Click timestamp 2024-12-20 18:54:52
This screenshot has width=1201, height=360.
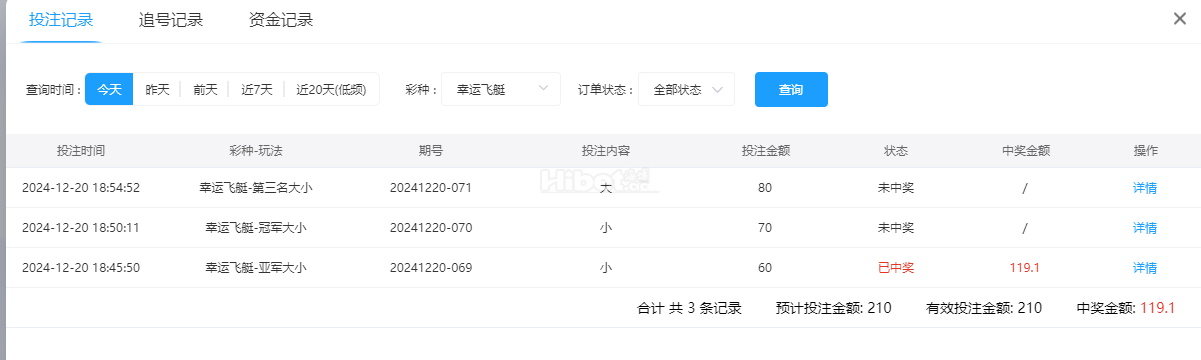coord(81,187)
